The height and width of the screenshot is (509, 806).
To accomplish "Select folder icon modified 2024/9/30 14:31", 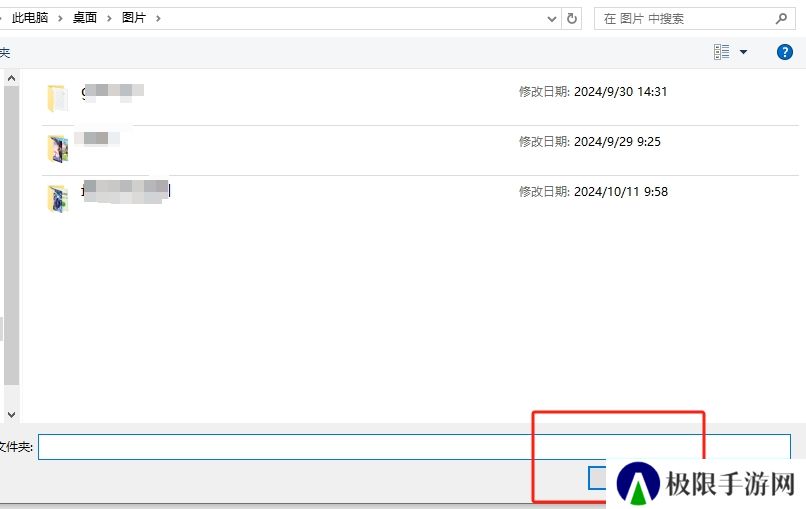I will click(58, 98).
